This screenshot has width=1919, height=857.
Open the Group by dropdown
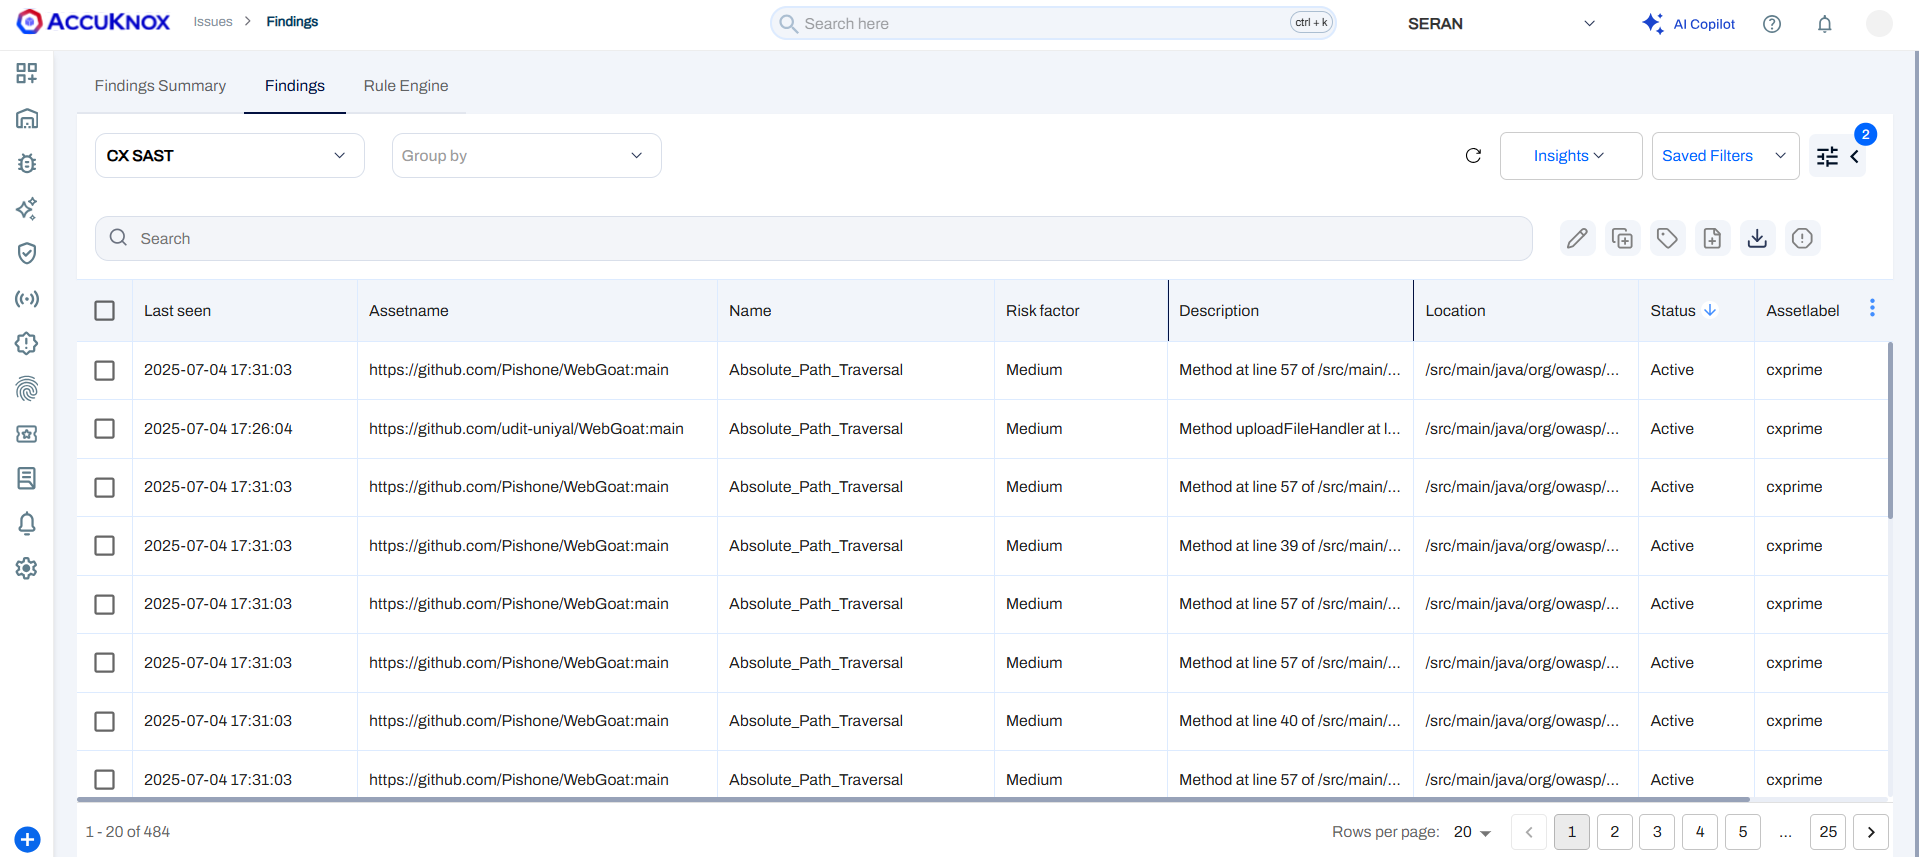point(527,156)
